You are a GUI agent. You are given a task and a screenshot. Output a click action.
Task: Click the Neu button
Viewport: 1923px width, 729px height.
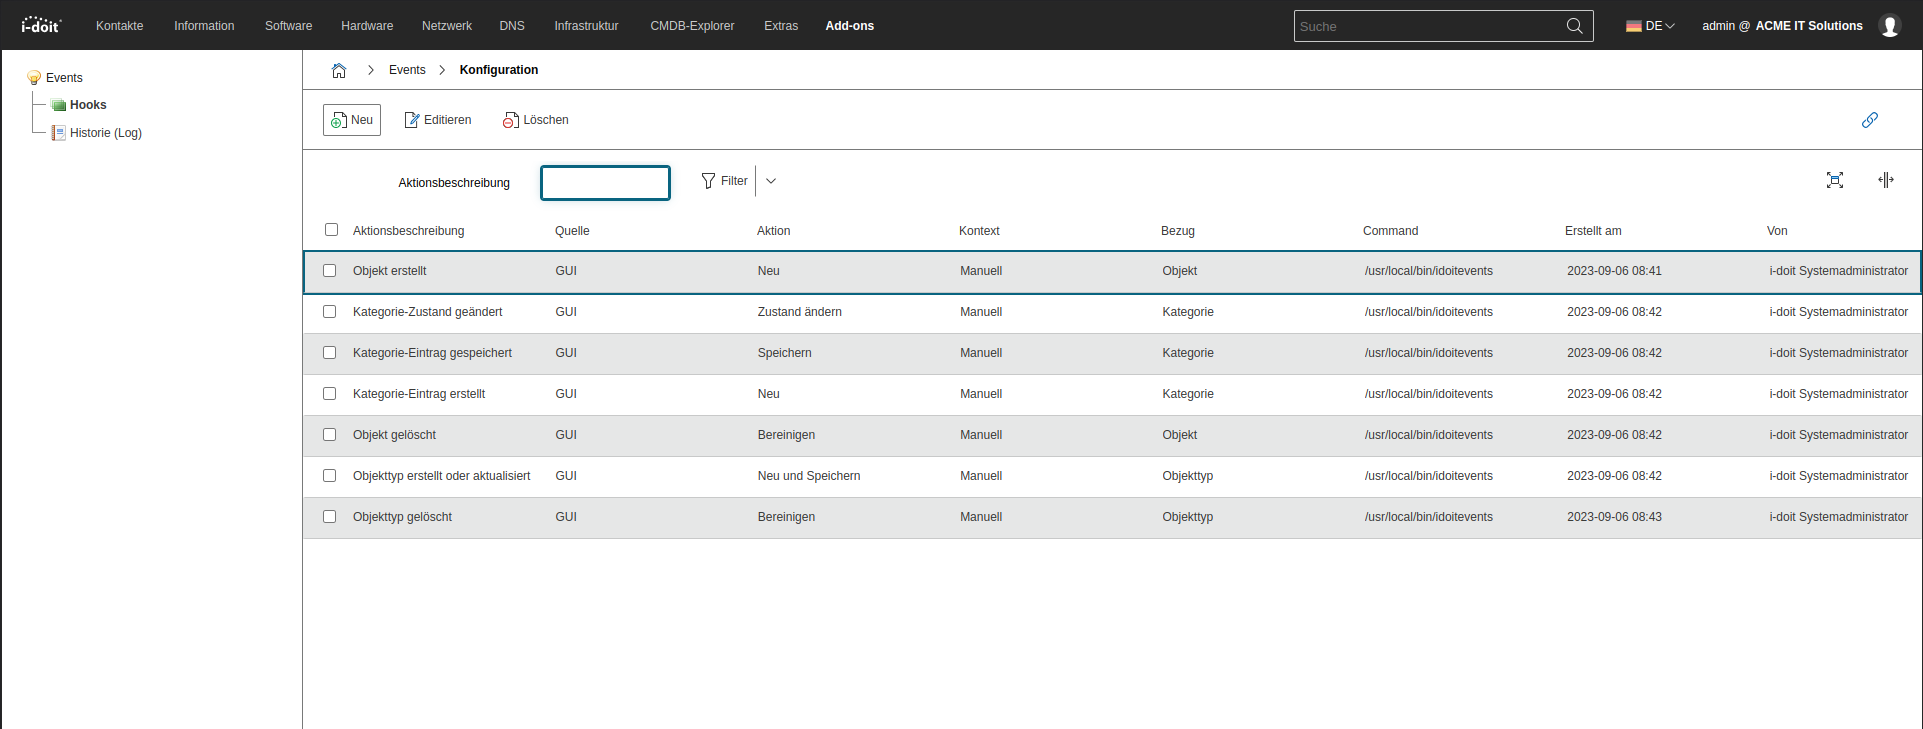[x=352, y=120]
